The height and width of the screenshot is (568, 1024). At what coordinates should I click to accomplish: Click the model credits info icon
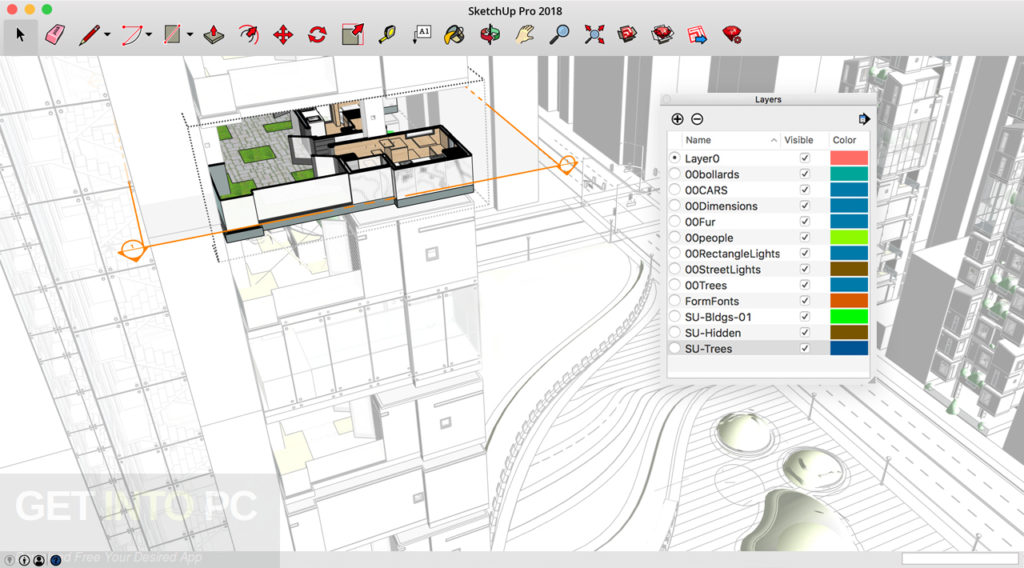24,560
